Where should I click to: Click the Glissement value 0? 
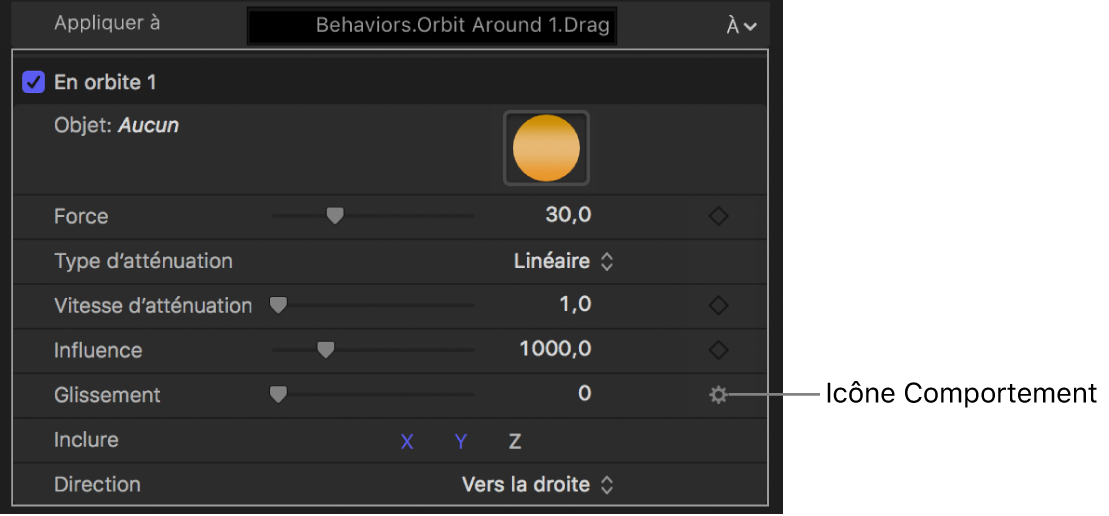point(584,394)
